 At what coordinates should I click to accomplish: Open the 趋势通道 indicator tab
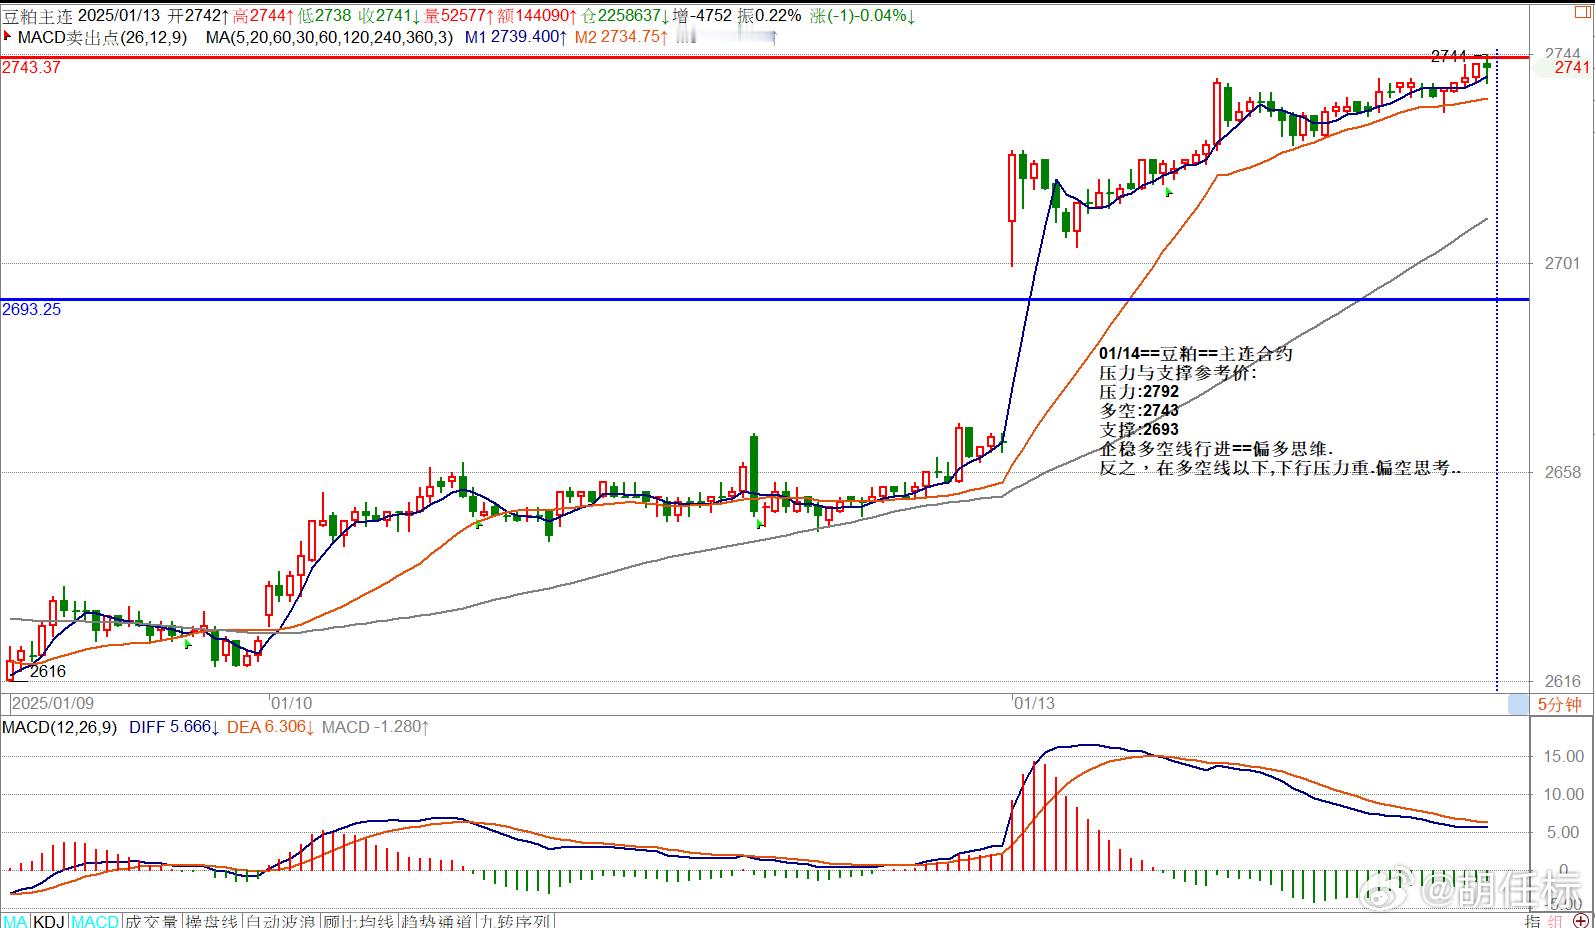[436, 921]
